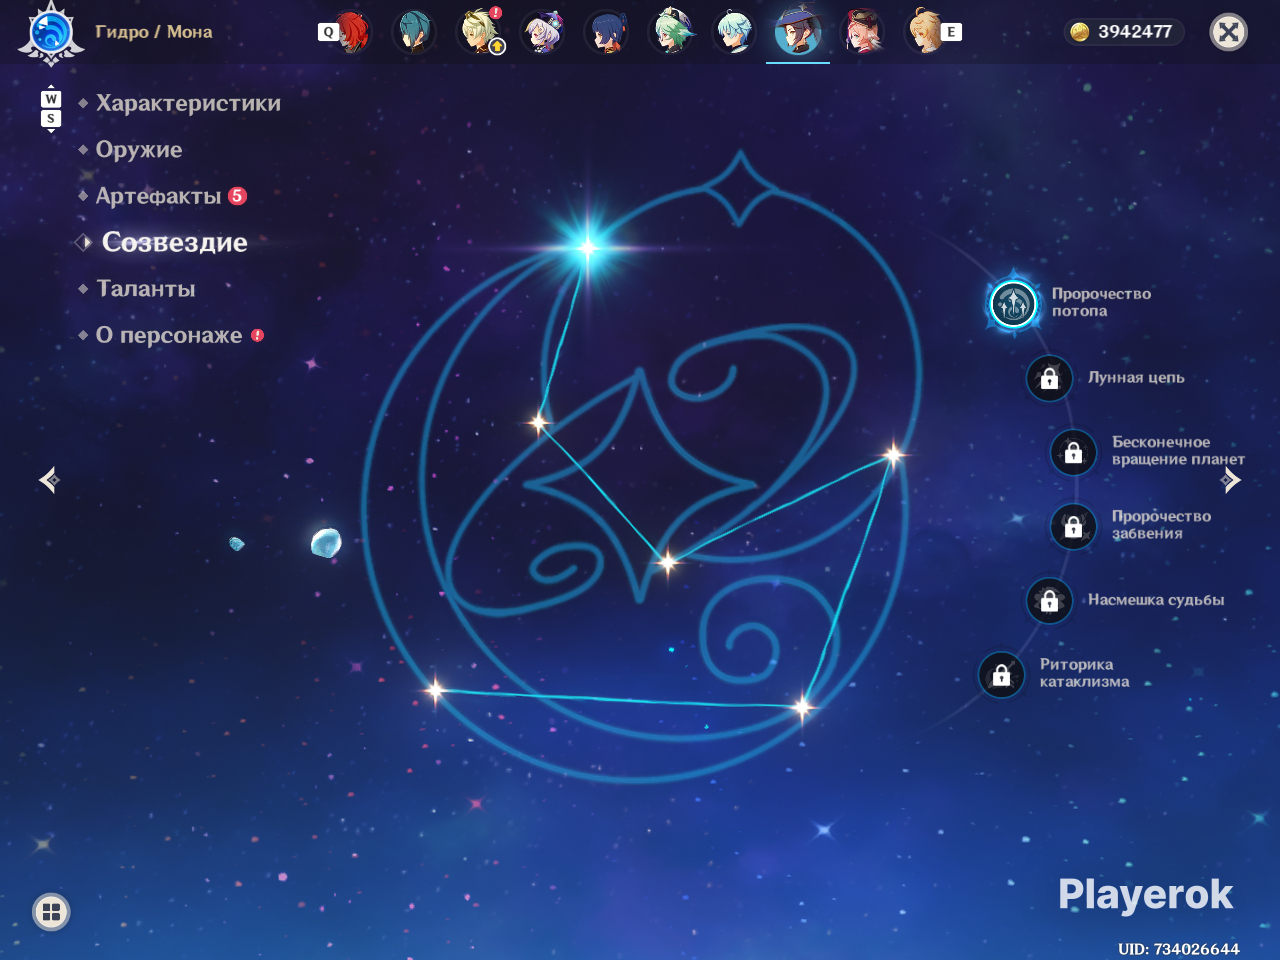This screenshot has width=1280, height=960.
Task: Open the Артефакты menu section
Action: pyautogui.click(x=158, y=196)
